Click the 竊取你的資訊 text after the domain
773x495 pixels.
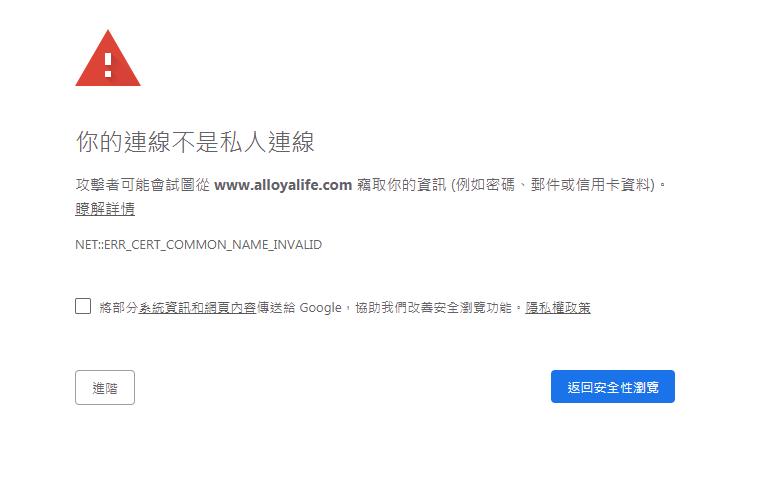[x=402, y=185]
